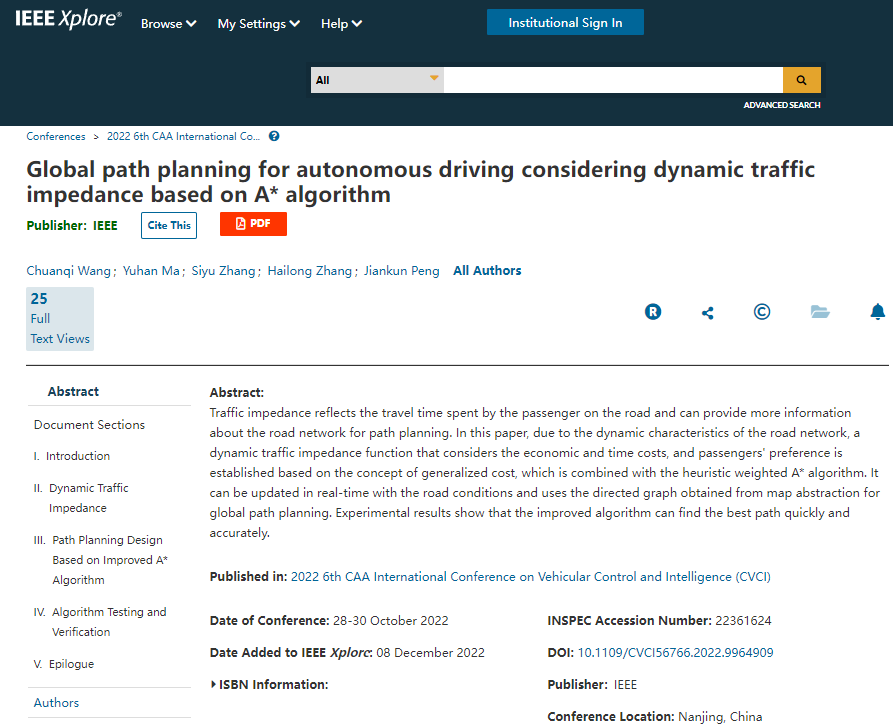
Task: Select the Abstract tab in sidebar
Action: coord(73,392)
